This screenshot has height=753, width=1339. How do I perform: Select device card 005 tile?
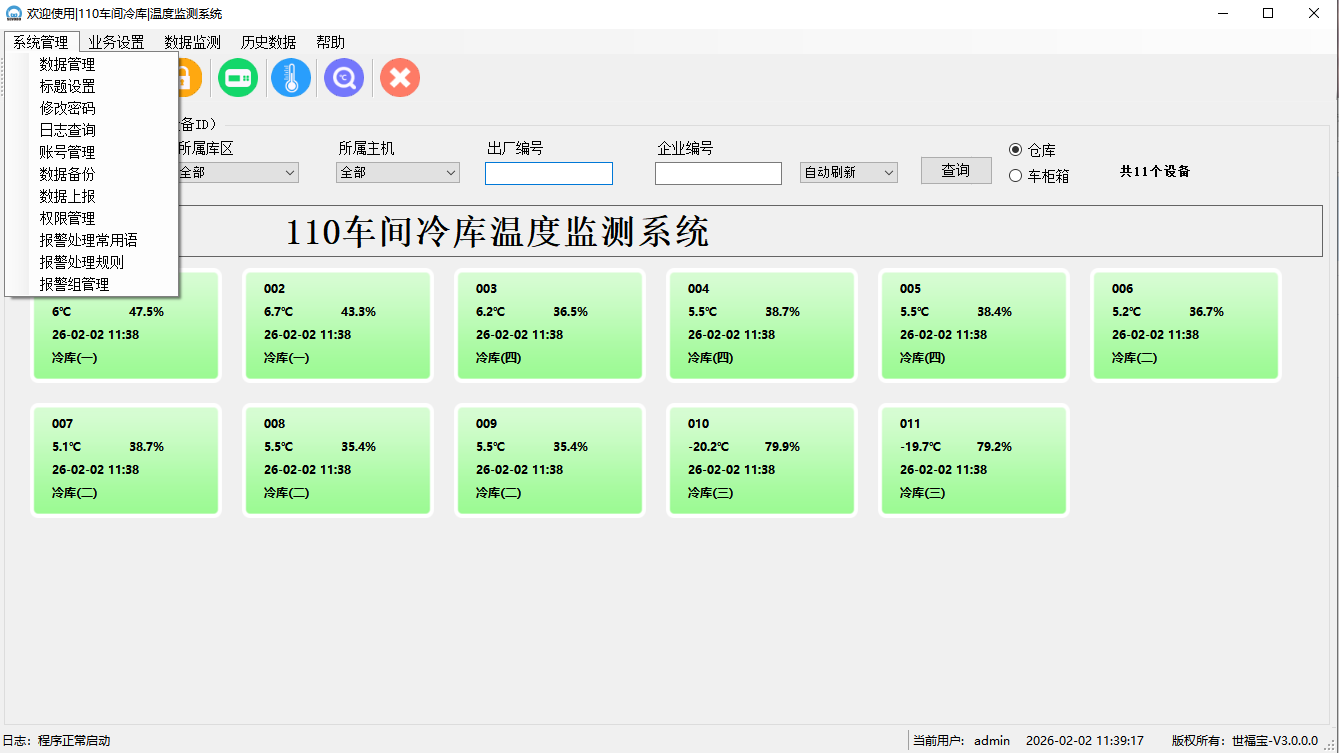coord(973,325)
